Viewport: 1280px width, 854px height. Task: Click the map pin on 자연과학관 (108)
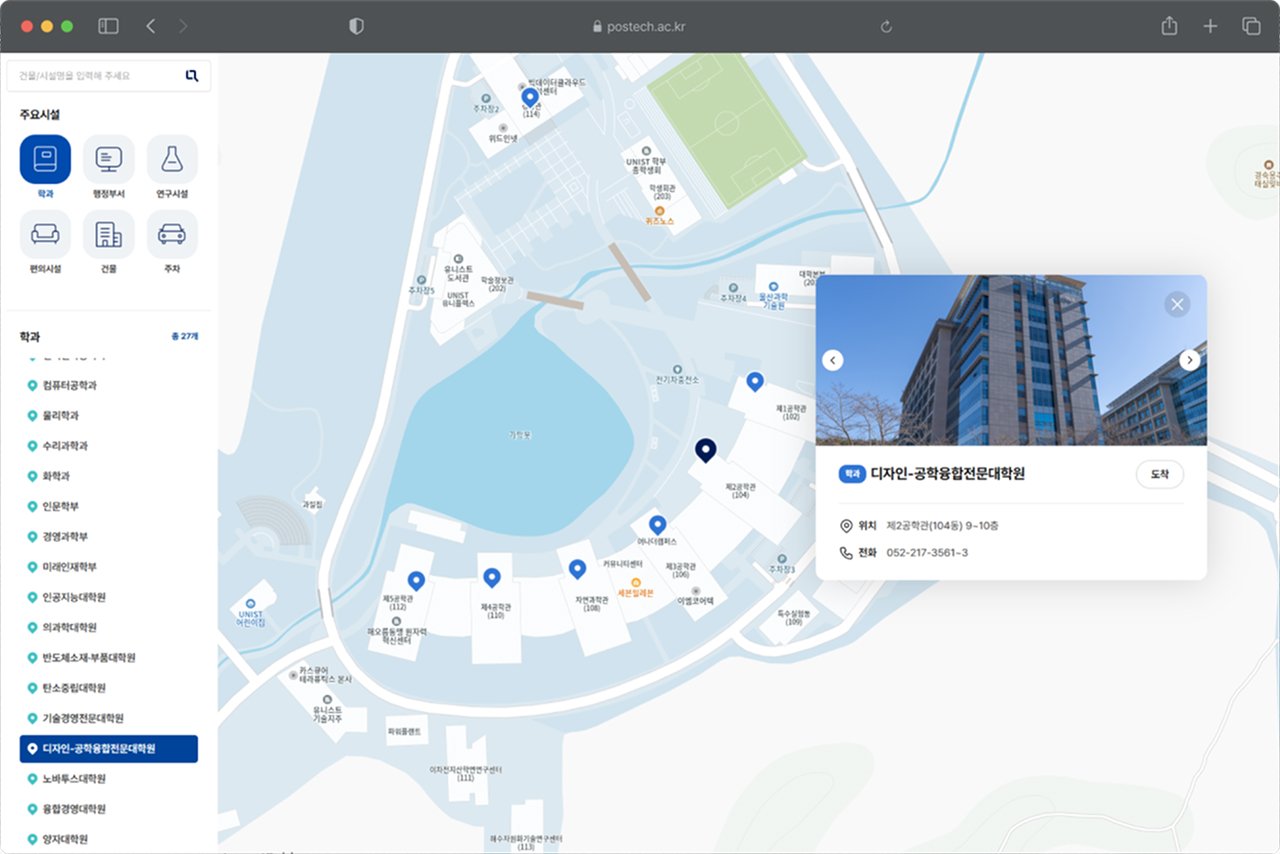tap(577, 570)
